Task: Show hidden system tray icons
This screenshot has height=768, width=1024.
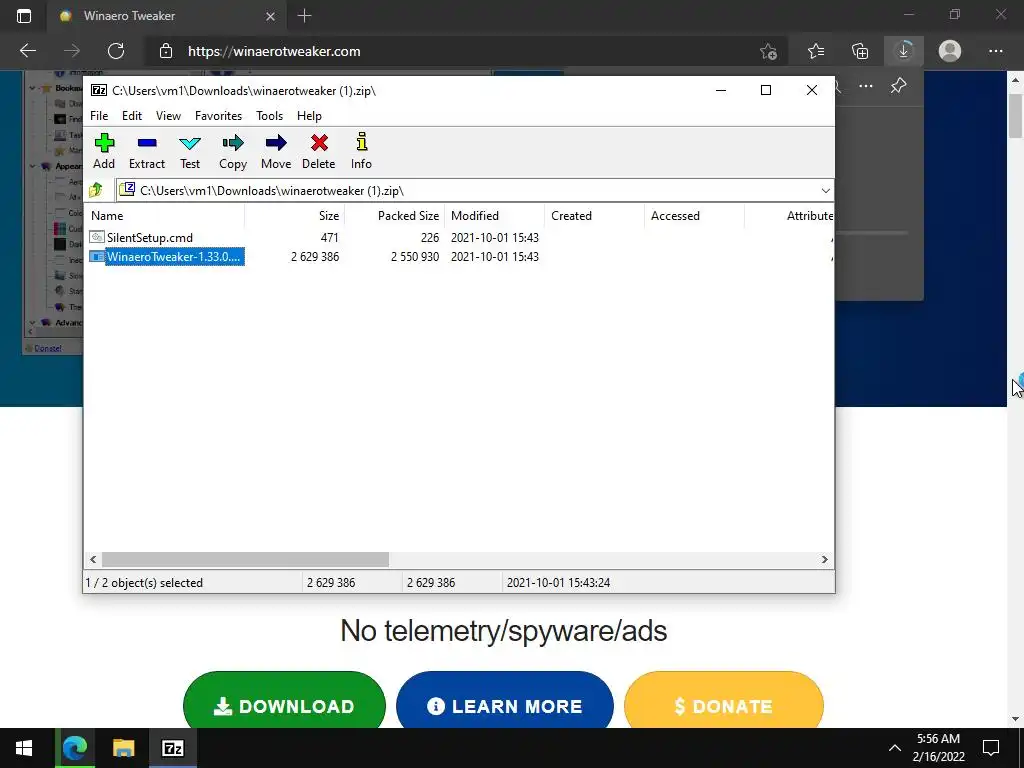Action: pos(895,748)
